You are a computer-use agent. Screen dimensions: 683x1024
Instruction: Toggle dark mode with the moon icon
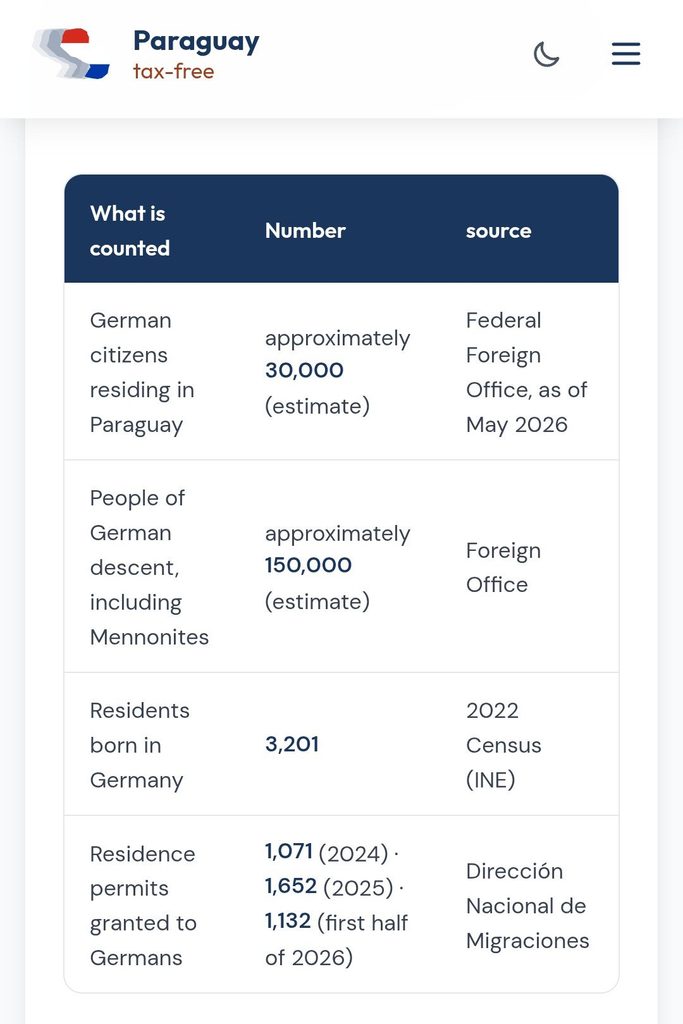pyautogui.click(x=546, y=54)
